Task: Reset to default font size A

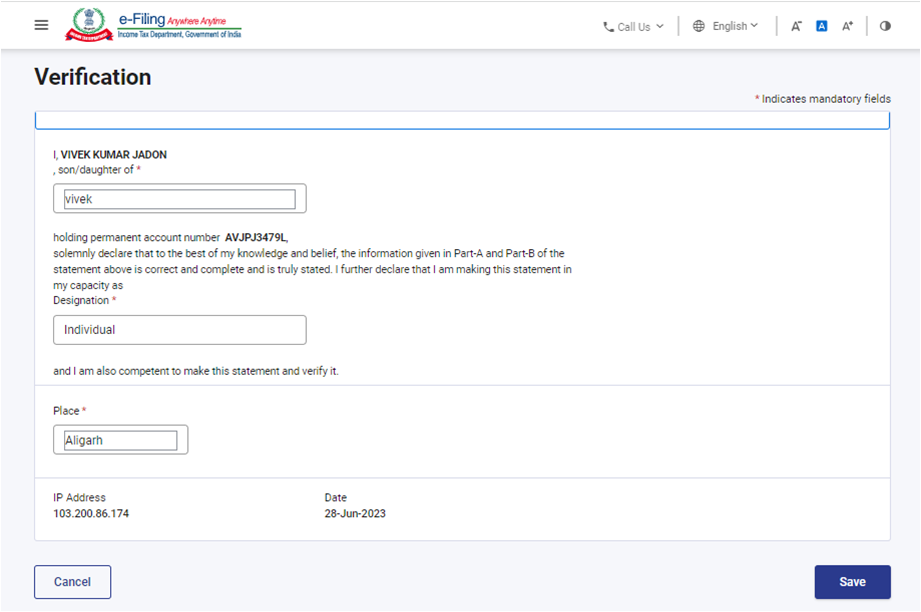Action: pyautogui.click(x=821, y=26)
